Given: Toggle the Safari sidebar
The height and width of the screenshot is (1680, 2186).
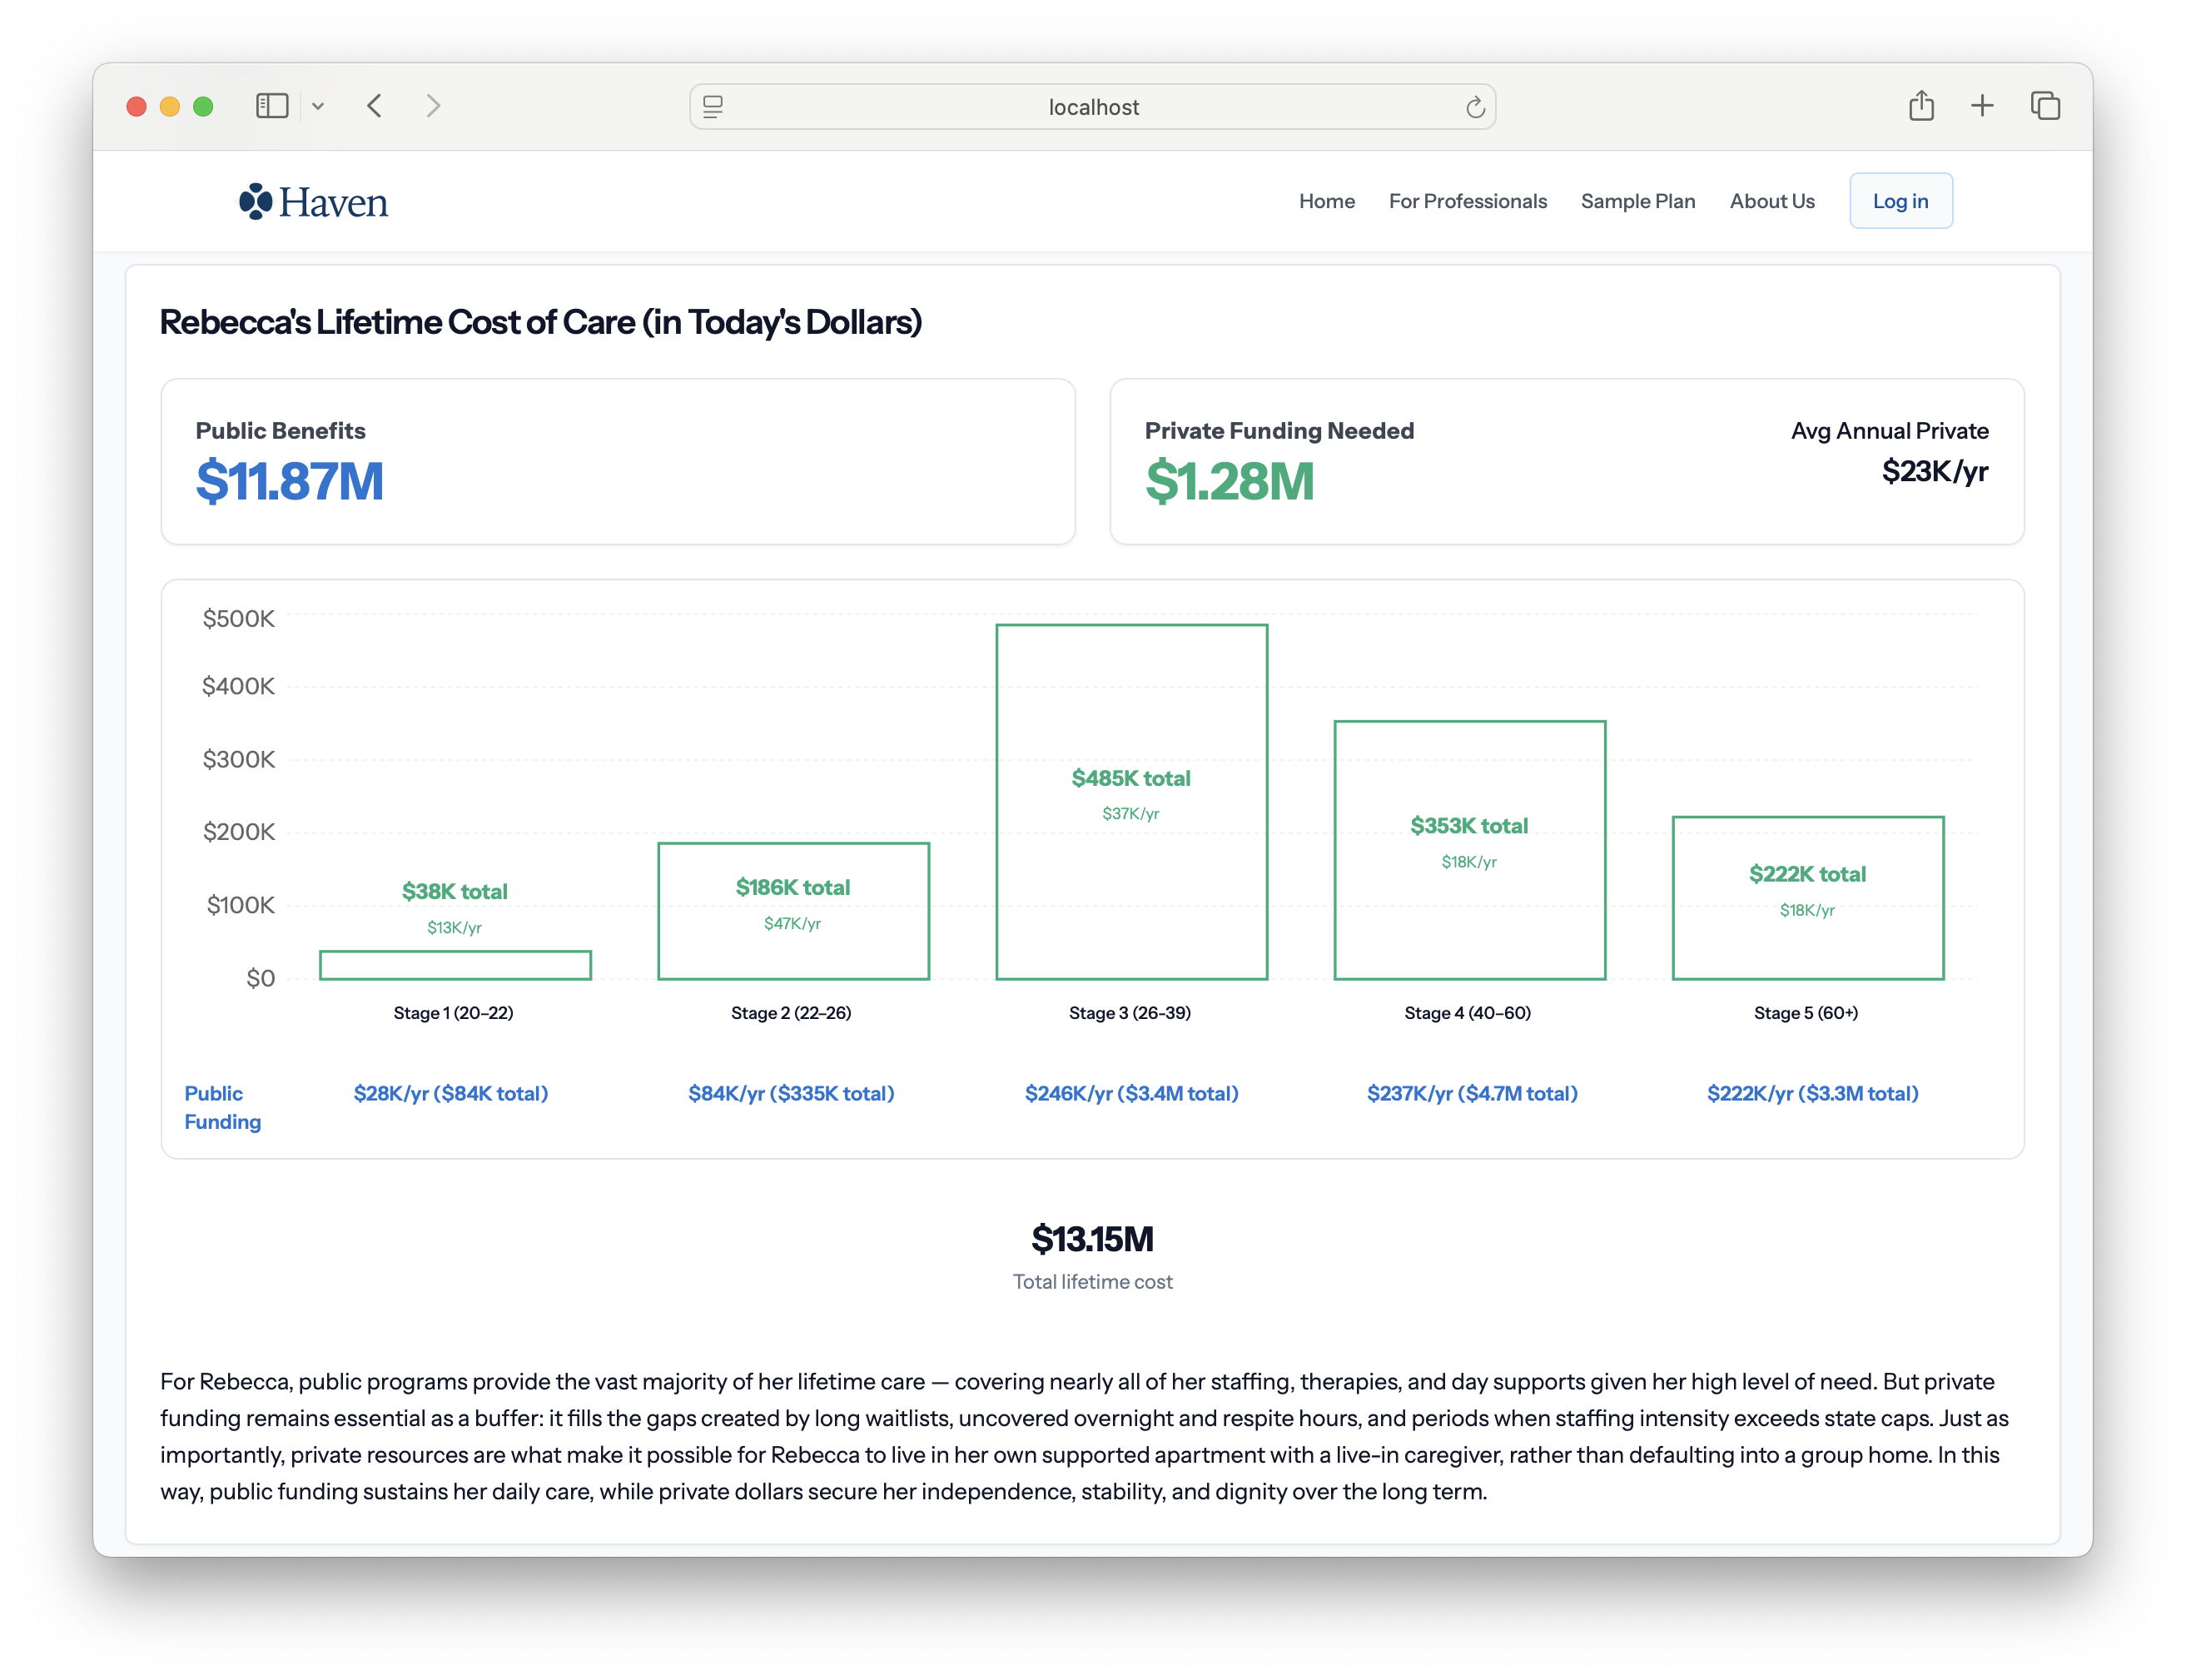Looking at the screenshot, I should coord(271,105).
